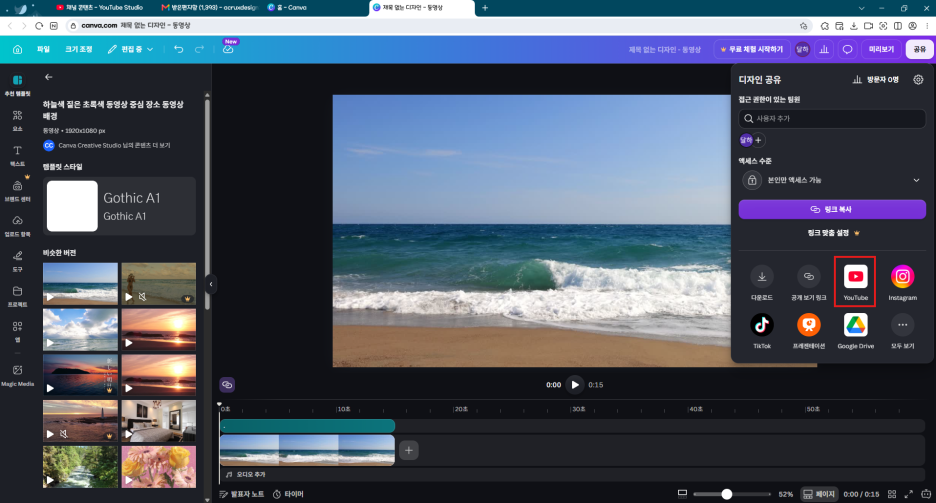
Task: Open the 텍스트 text panel
Action: pyautogui.click(x=17, y=155)
